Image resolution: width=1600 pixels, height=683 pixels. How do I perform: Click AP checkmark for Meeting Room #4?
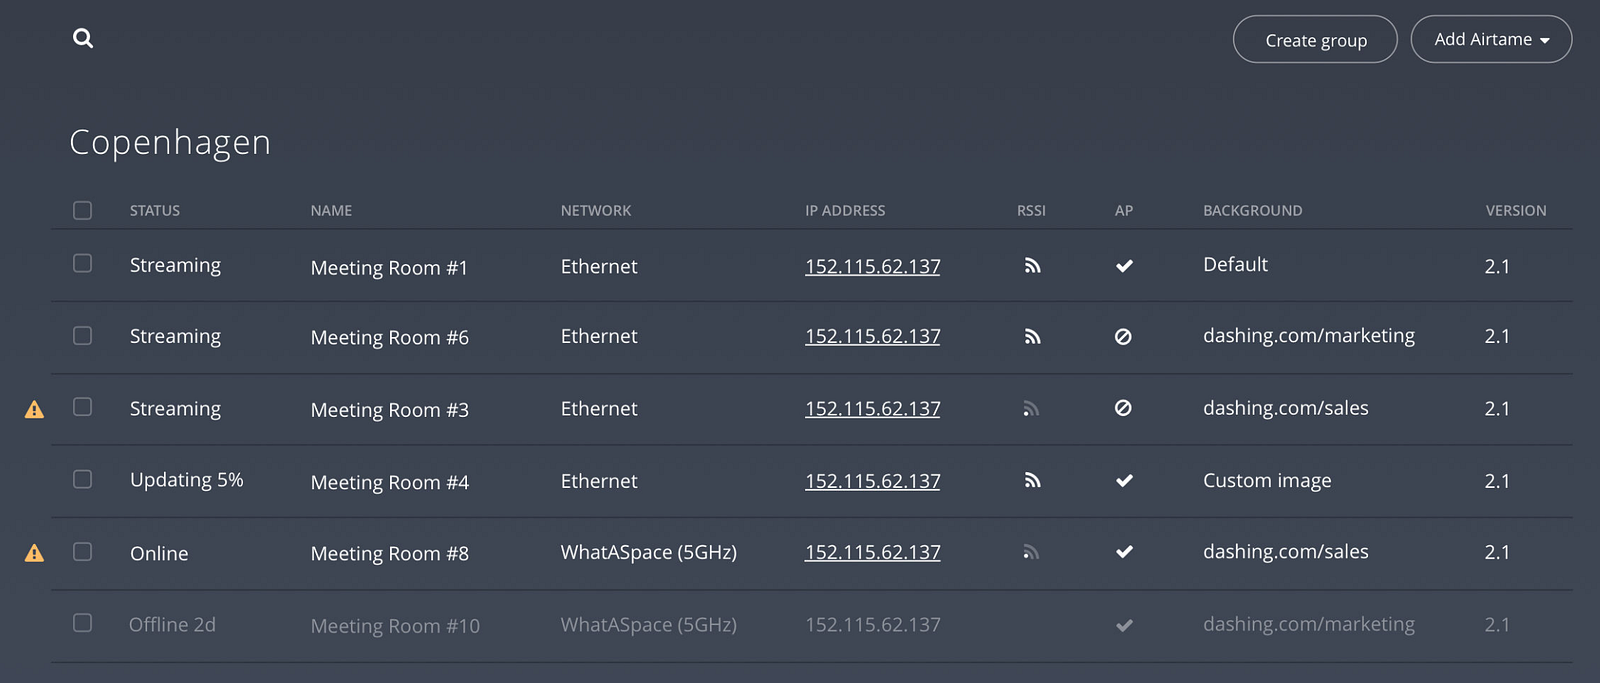[1124, 481]
